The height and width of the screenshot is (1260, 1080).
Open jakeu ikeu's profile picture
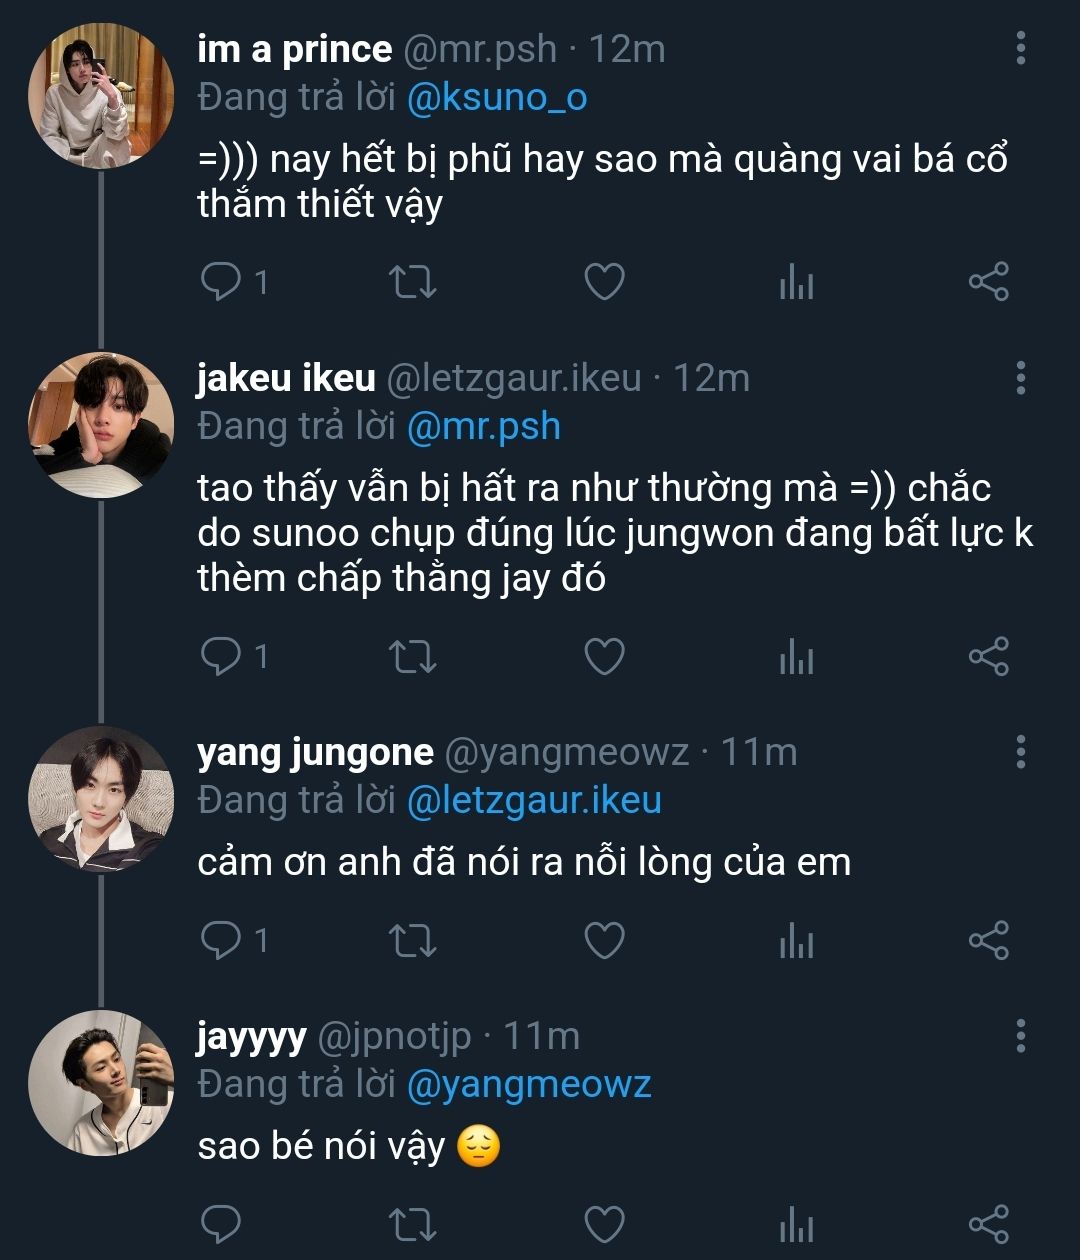pyautogui.click(x=100, y=424)
